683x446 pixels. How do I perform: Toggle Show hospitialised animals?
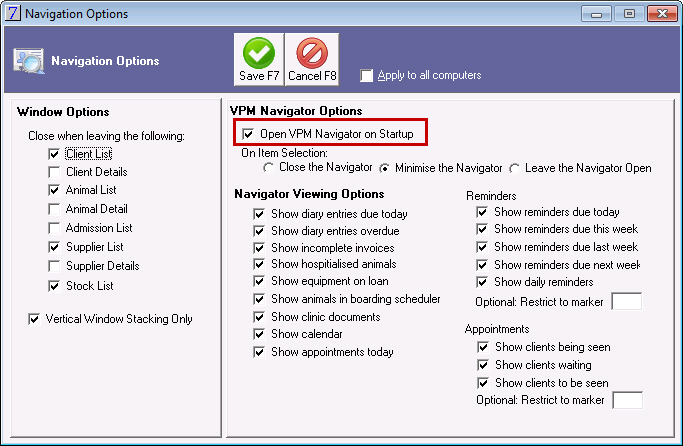[x=259, y=264]
